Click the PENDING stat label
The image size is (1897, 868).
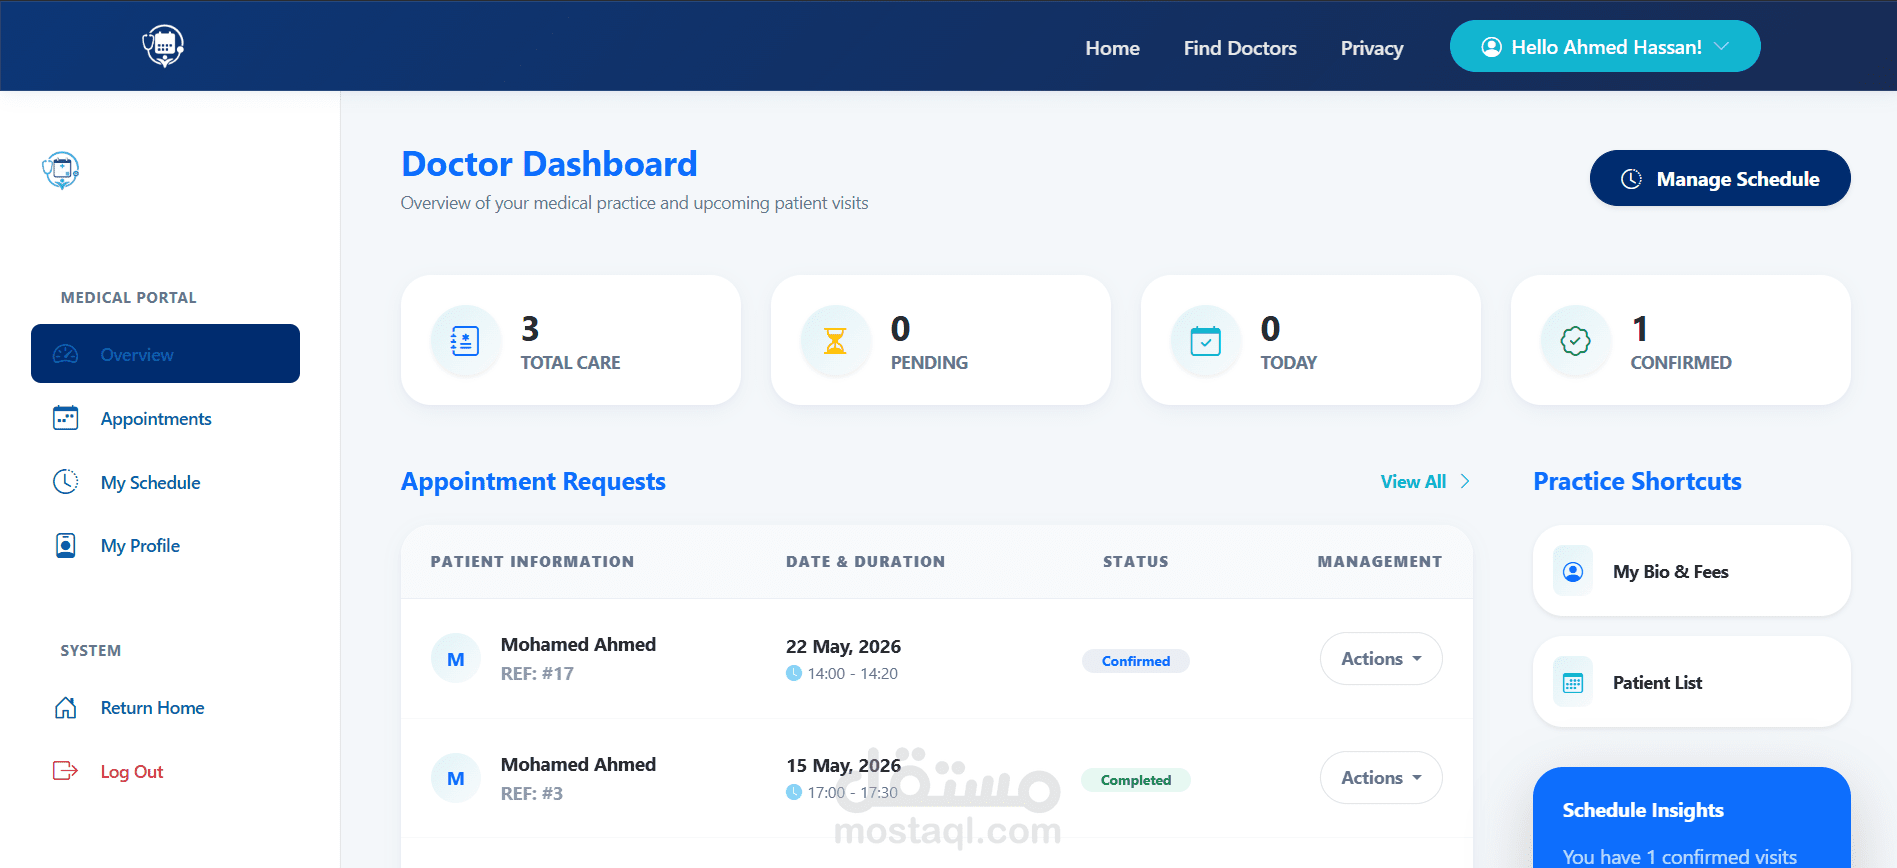coord(929,363)
